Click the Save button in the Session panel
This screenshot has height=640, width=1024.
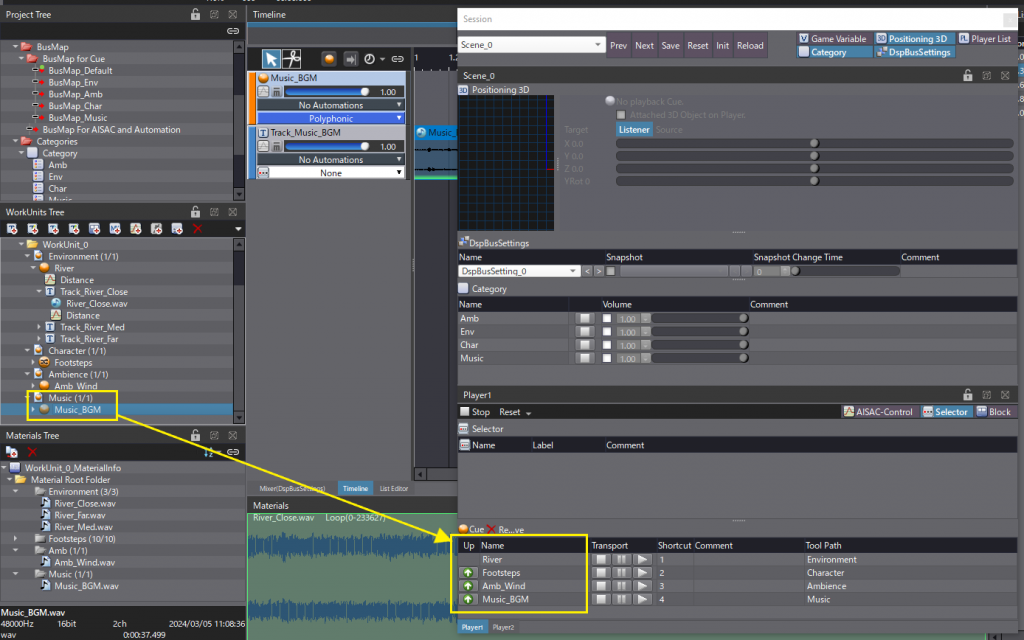tap(670, 45)
